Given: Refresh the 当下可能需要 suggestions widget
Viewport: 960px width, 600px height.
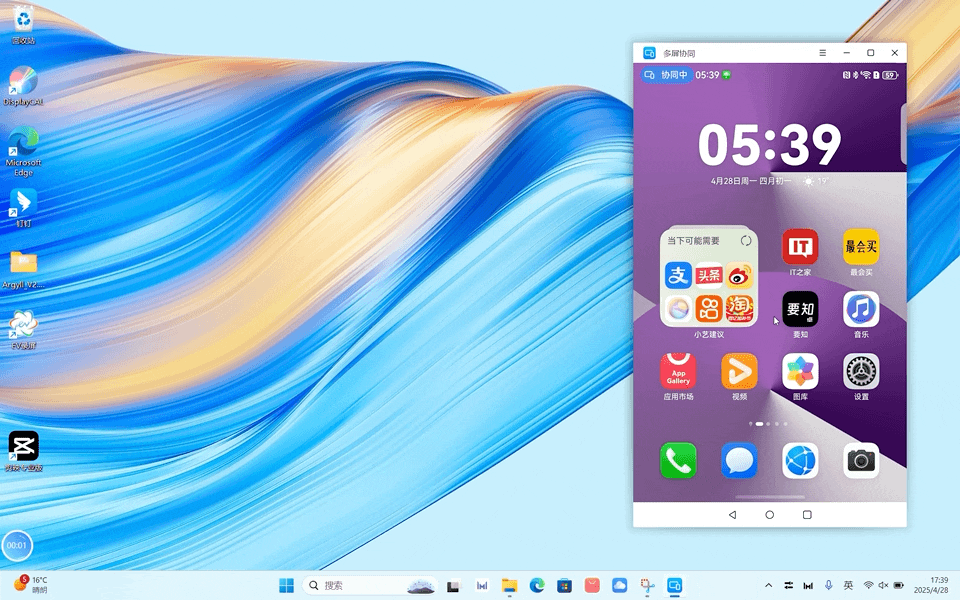Looking at the screenshot, I should pyautogui.click(x=746, y=241).
